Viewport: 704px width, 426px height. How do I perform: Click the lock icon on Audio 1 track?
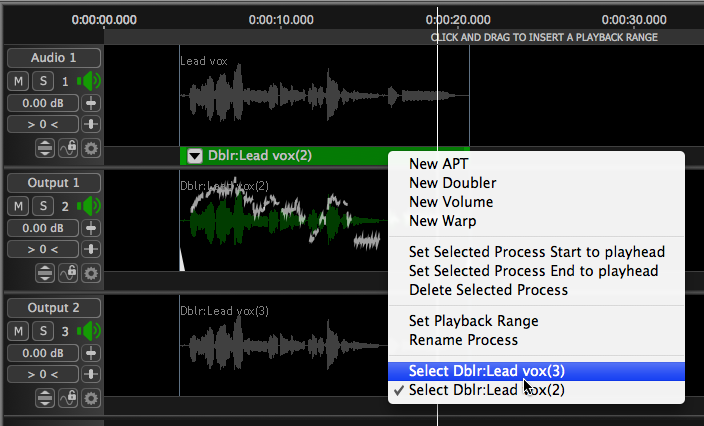click(68, 148)
